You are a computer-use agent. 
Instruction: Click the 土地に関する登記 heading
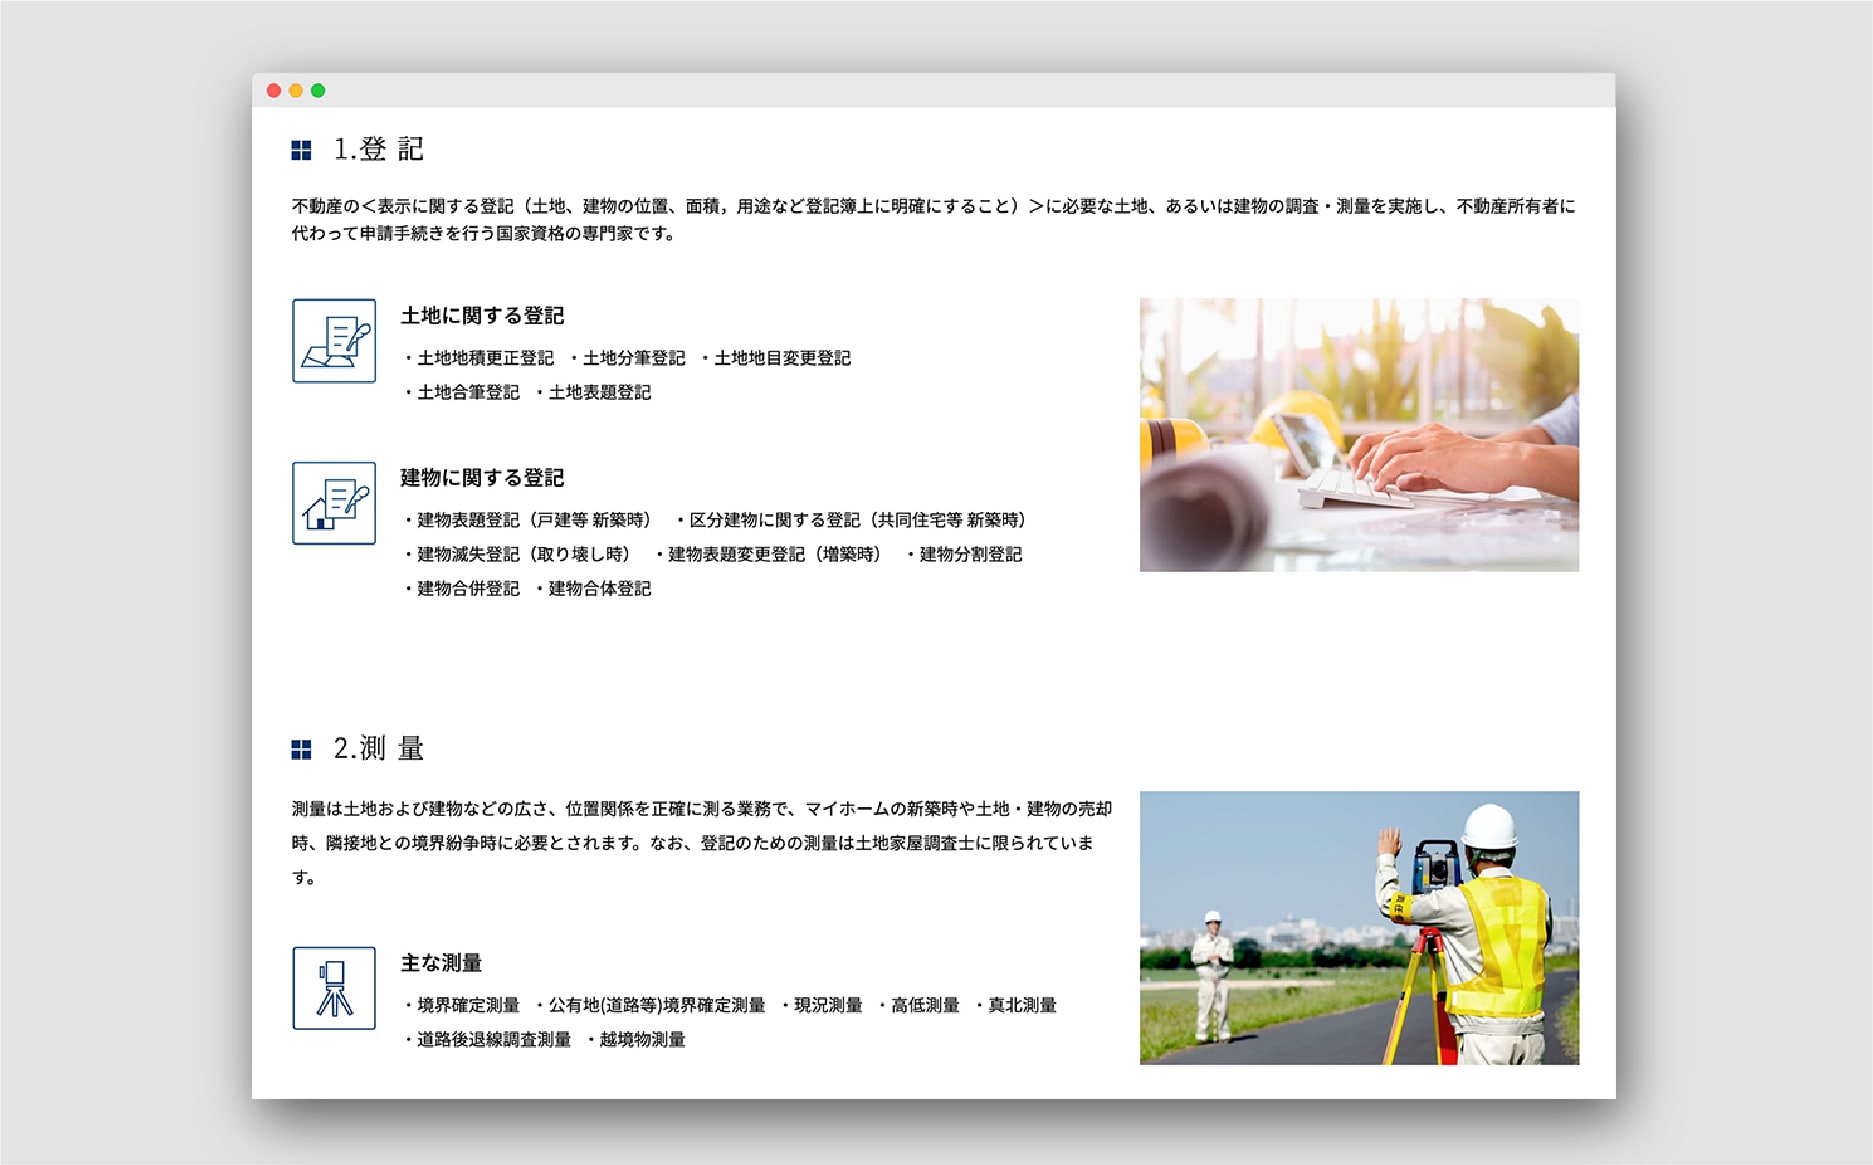[x=483, y=316]
